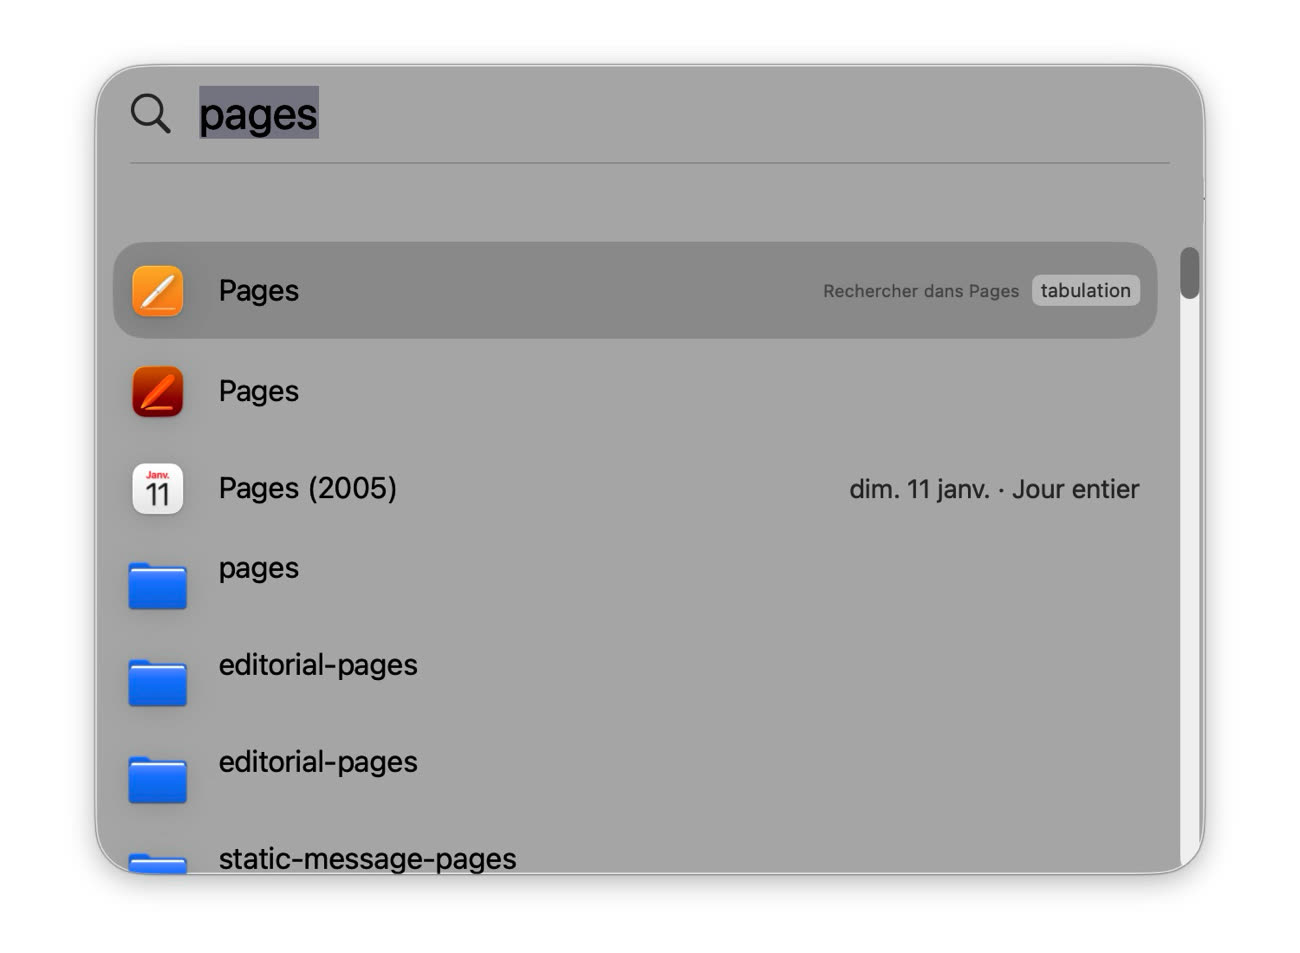Select the highlighted Pages result name
The width and height of the screenshot is (1300, 953).
point(259,291)
